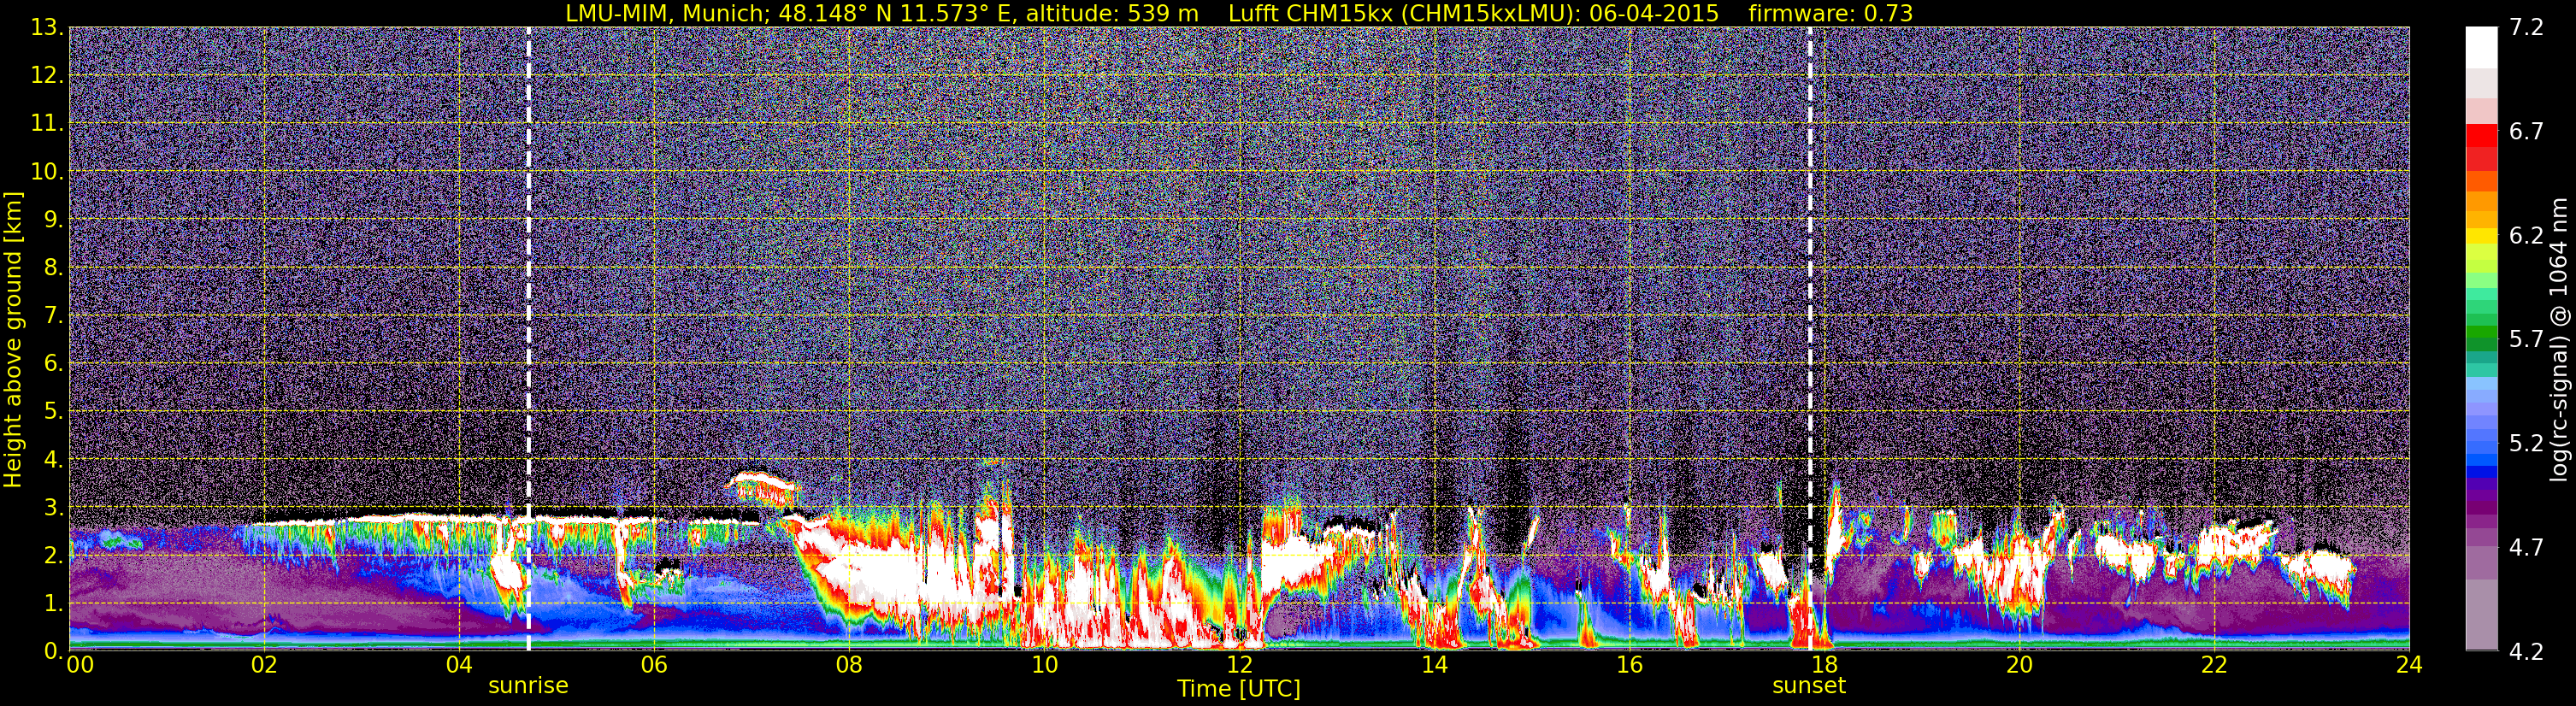Viewport: 2576px width, 706px height.
Task: Click the x-axis tick label '16'
Action: [x=1629, y=665]
